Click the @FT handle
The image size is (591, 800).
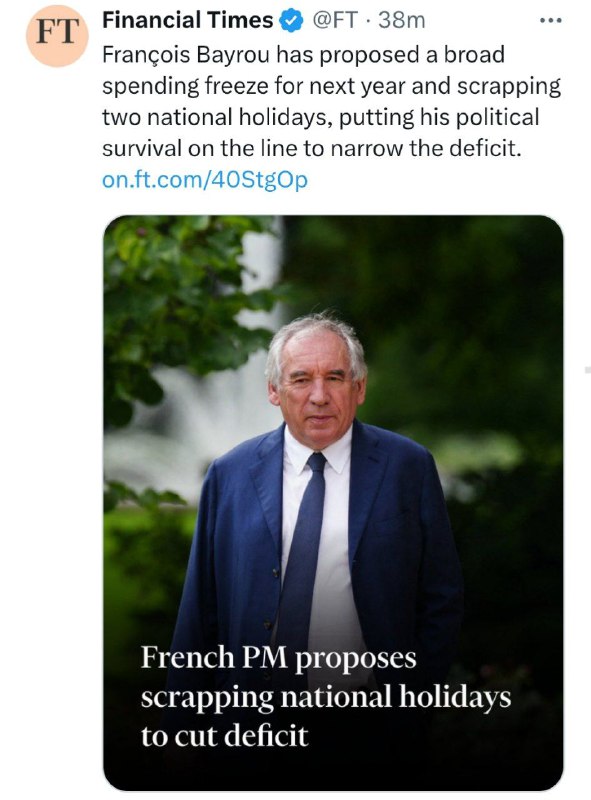[x=334, y=20]
